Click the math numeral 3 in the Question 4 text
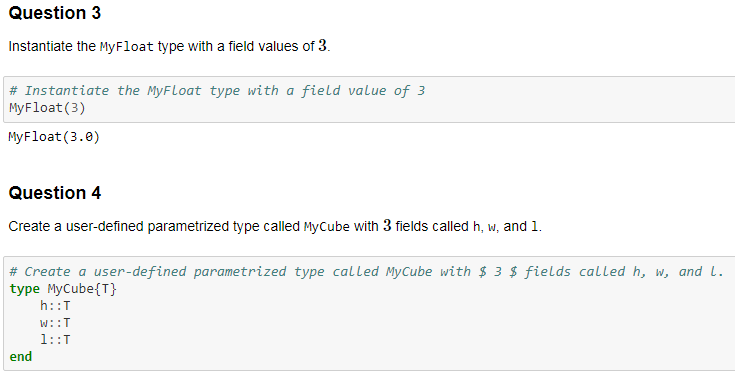The image size is (735, 379). tap(387, 225)
